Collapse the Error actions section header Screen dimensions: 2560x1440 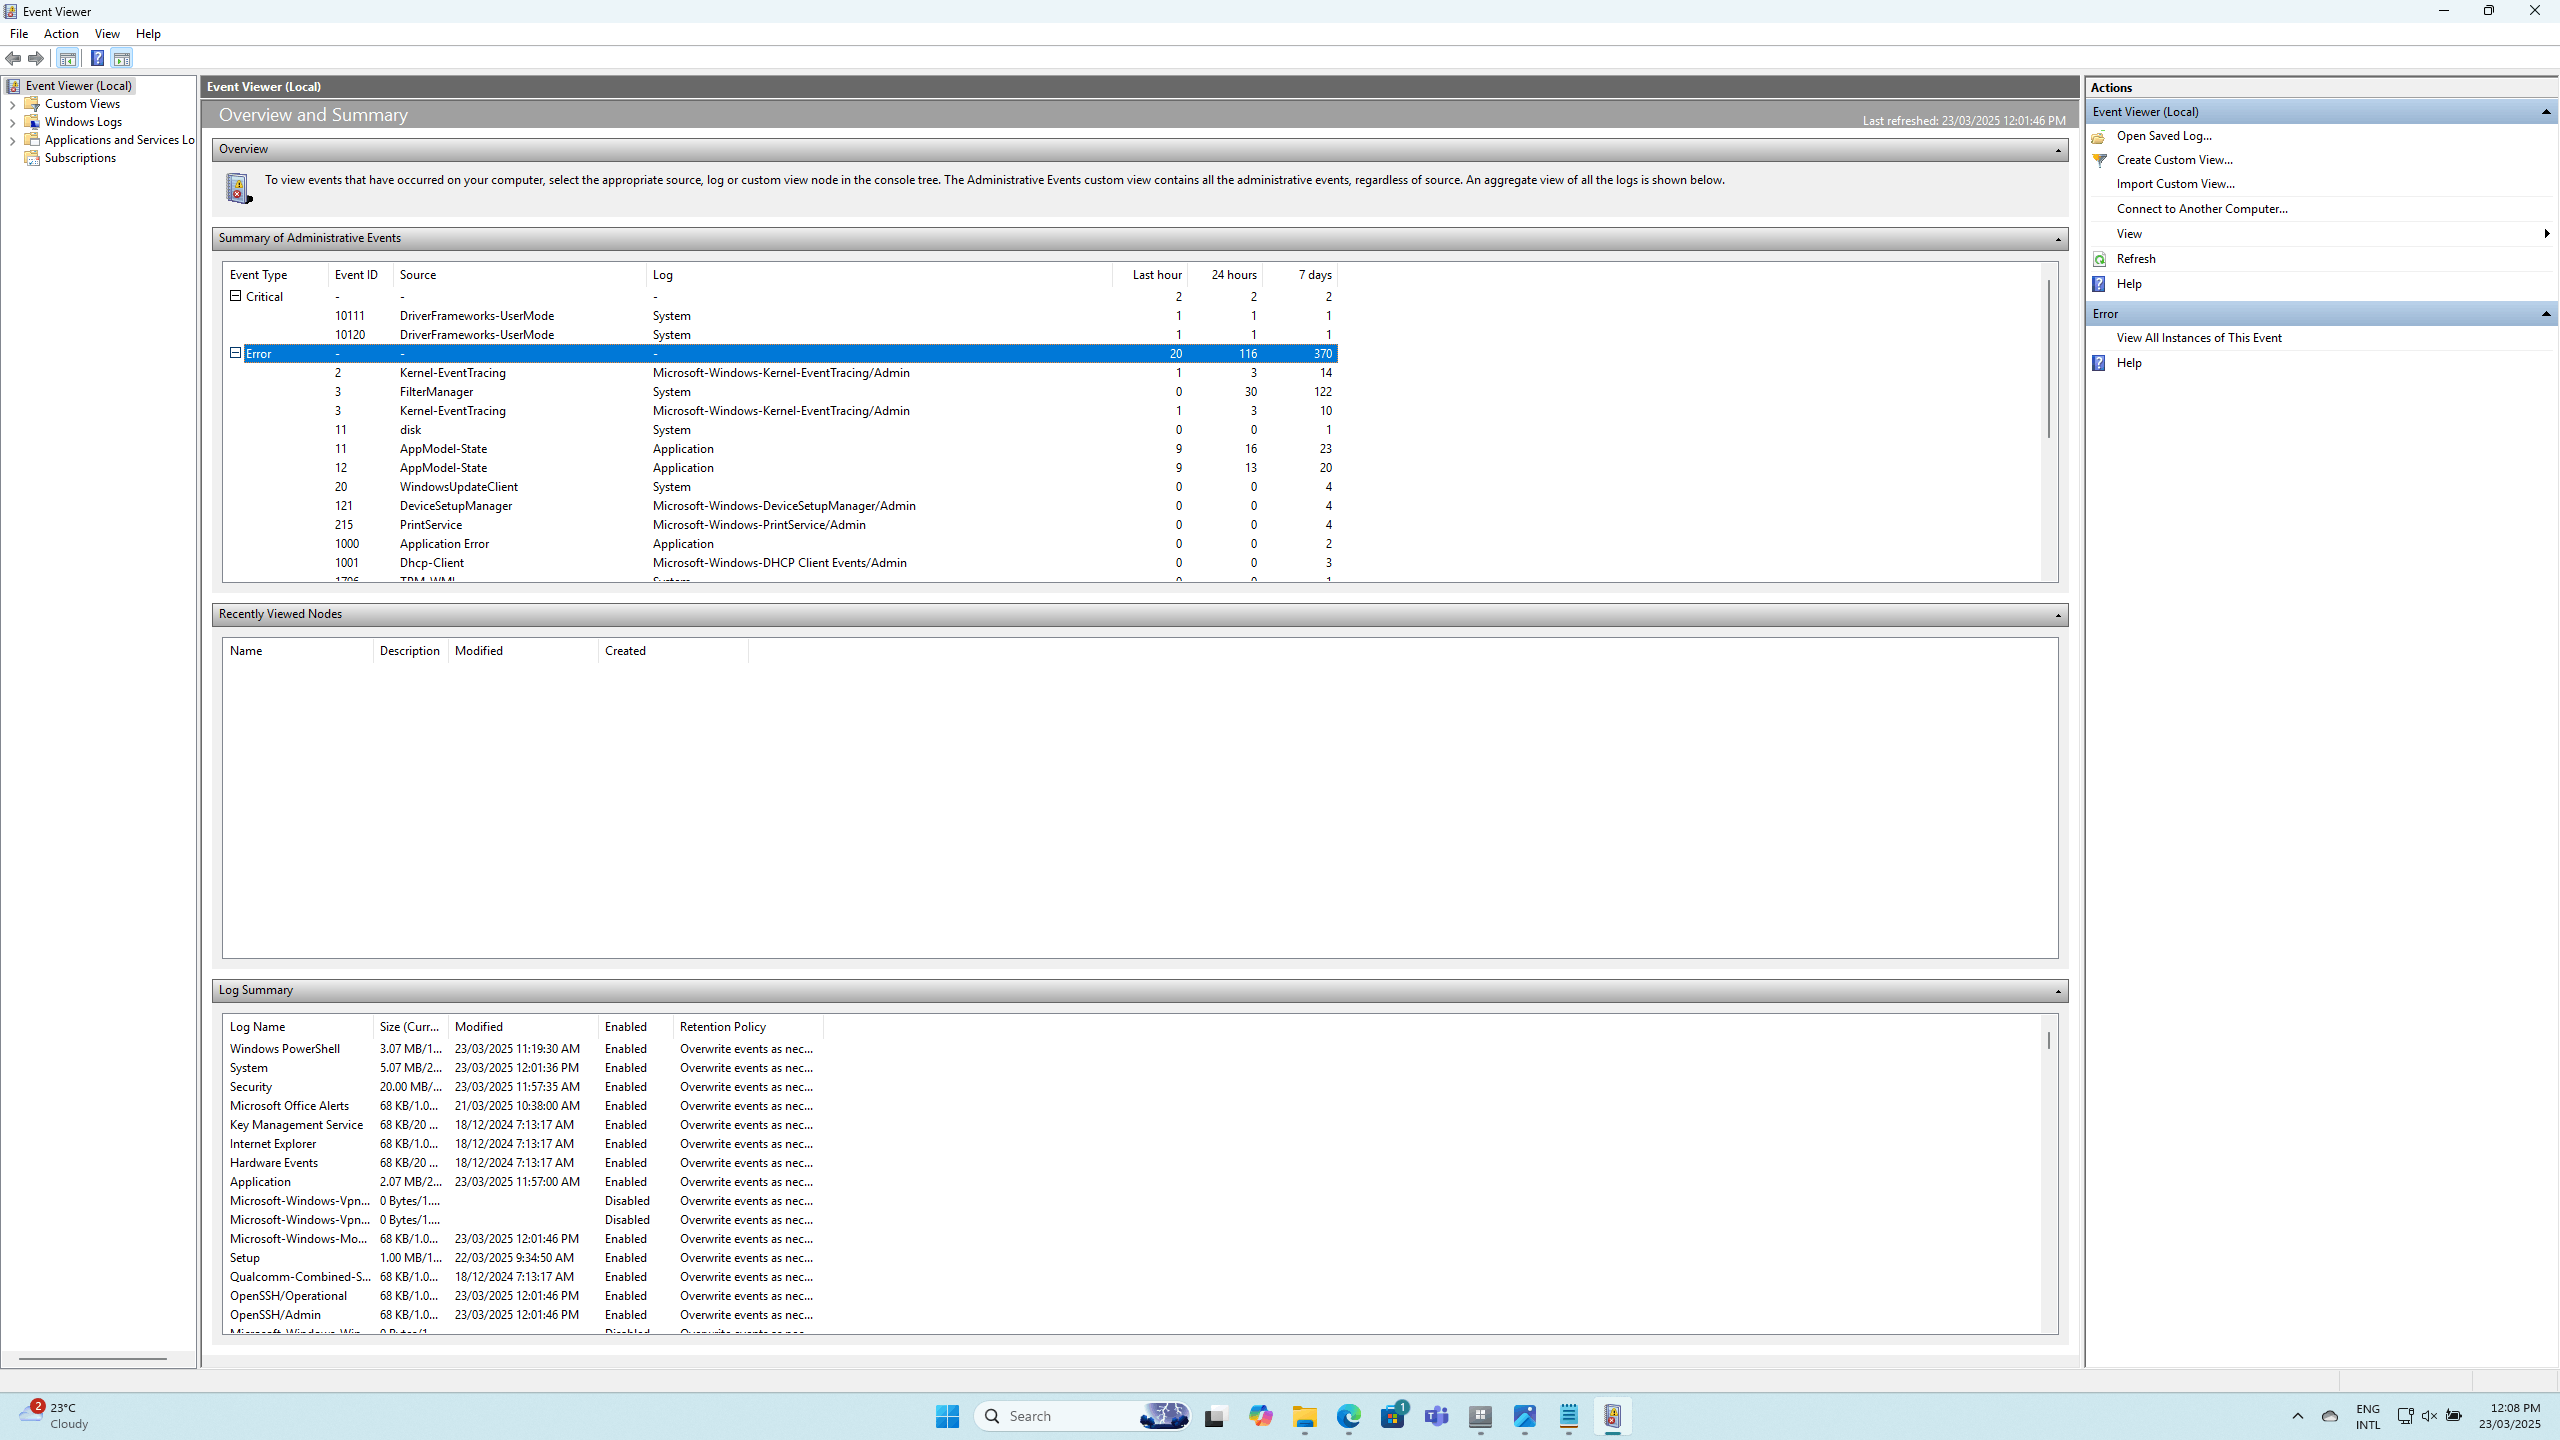tap(2545, 314)
